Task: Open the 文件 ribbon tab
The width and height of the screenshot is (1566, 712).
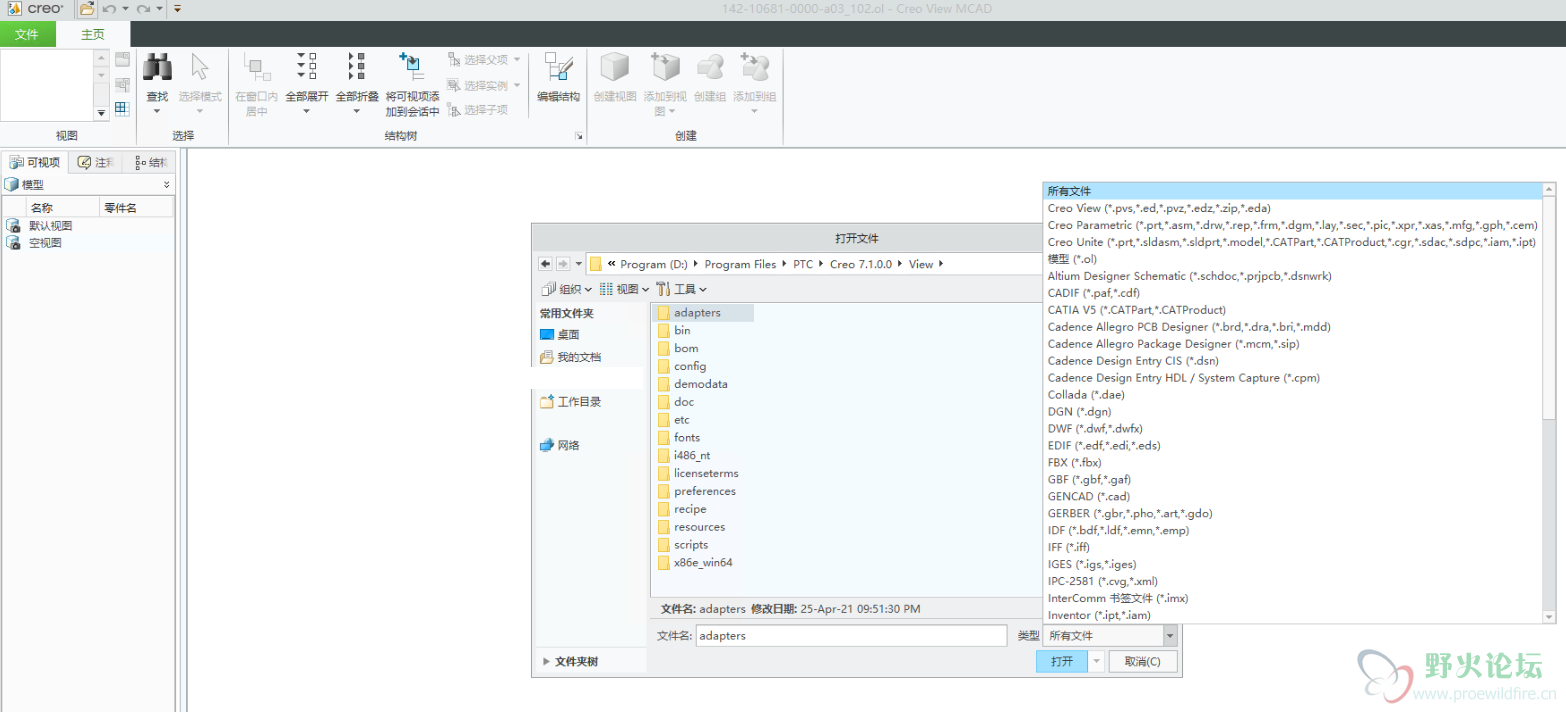Action: pyautogui.click(x=27, y=34)
